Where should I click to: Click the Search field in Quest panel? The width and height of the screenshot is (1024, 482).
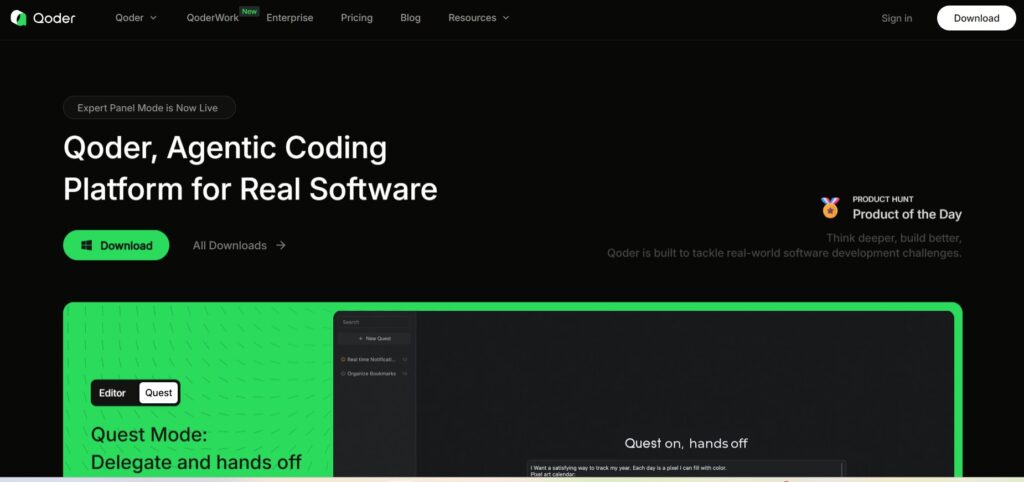click(x=375, y=322)
